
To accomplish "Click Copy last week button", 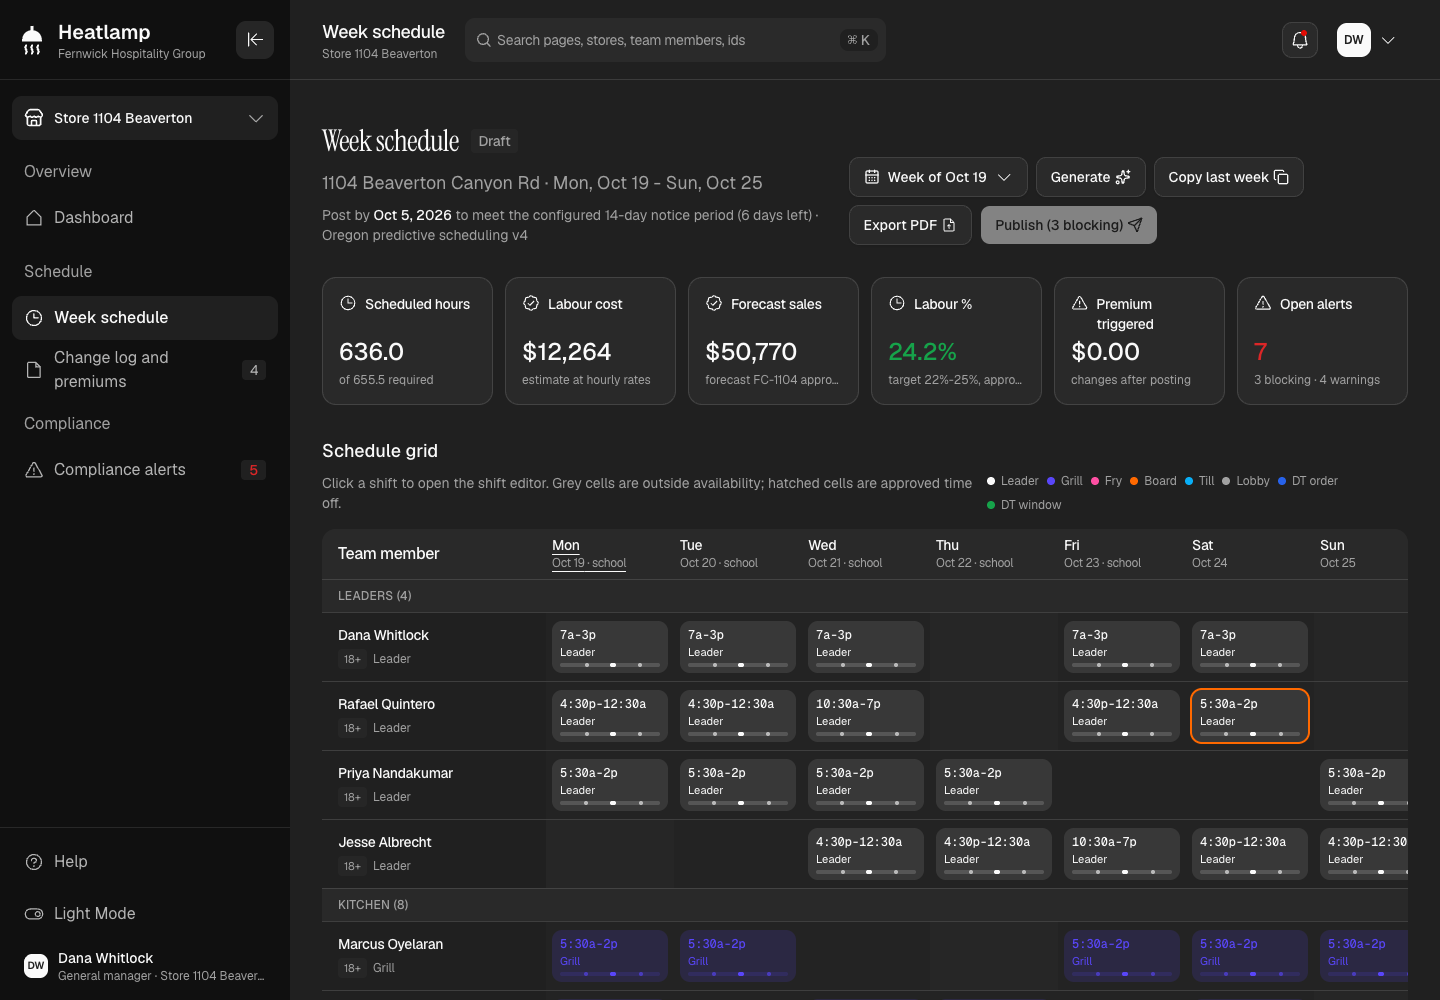I will pos(1229,177).
